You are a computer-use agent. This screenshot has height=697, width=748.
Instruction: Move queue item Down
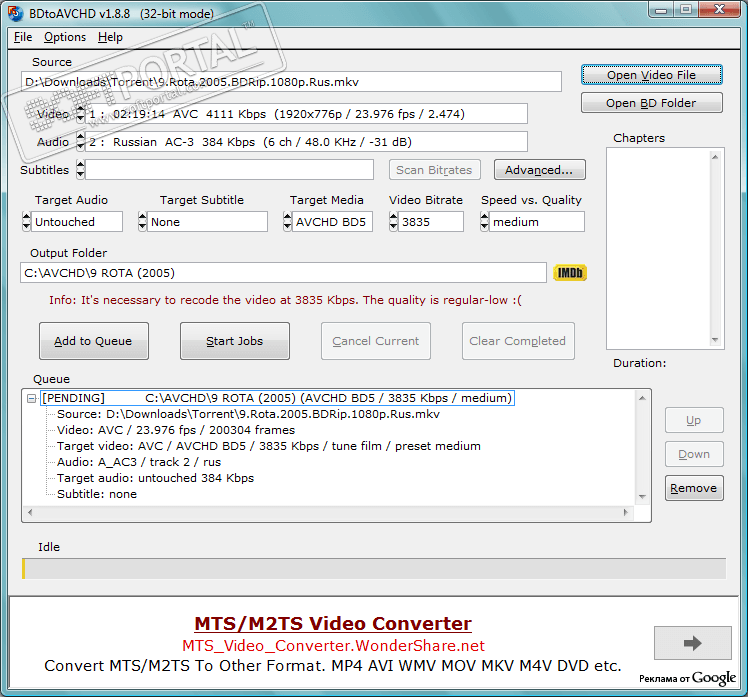point(694,454)
